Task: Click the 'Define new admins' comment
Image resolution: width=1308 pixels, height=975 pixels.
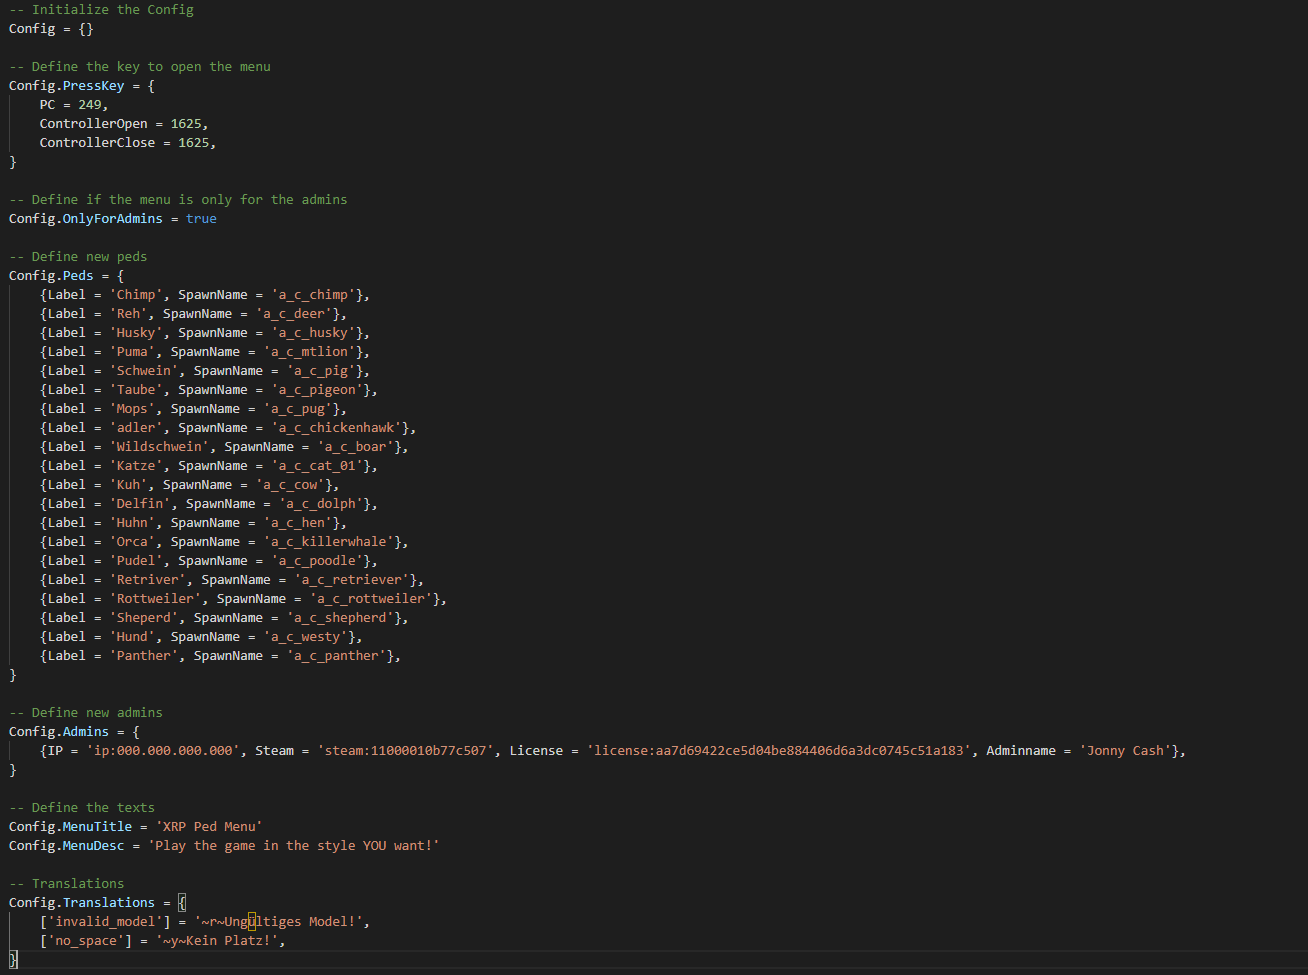Action: click(86, 712)
